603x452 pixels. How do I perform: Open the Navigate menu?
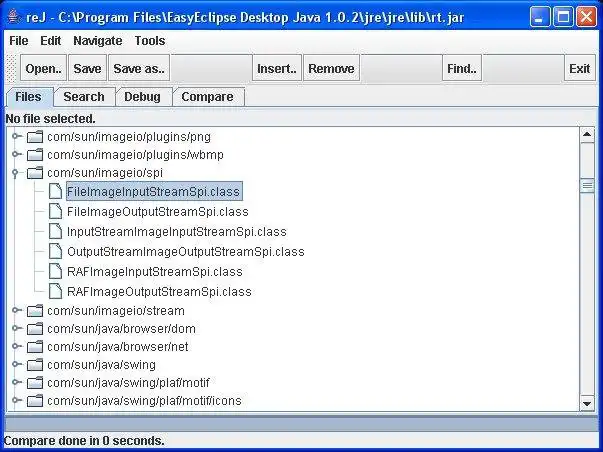tap(98, 41)
